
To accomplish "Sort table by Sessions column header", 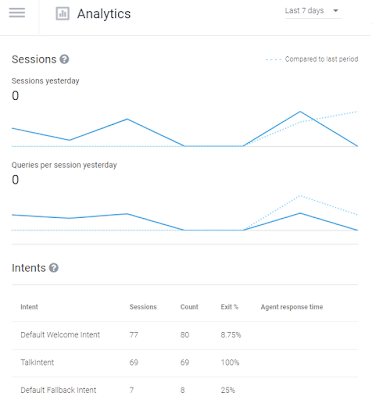I will [143, 307].
